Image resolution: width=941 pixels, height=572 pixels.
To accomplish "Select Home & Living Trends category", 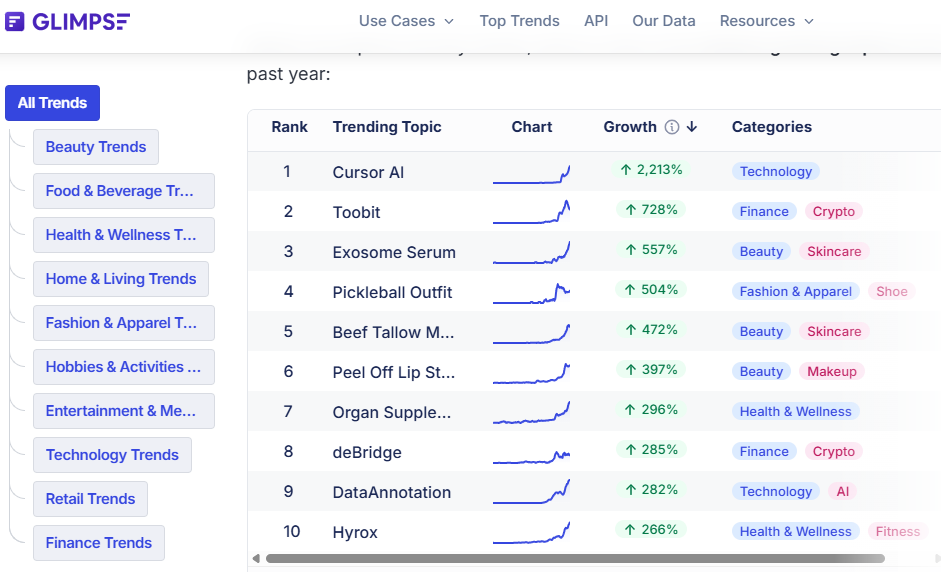I will pyautogui.click(x=121, y=279).
